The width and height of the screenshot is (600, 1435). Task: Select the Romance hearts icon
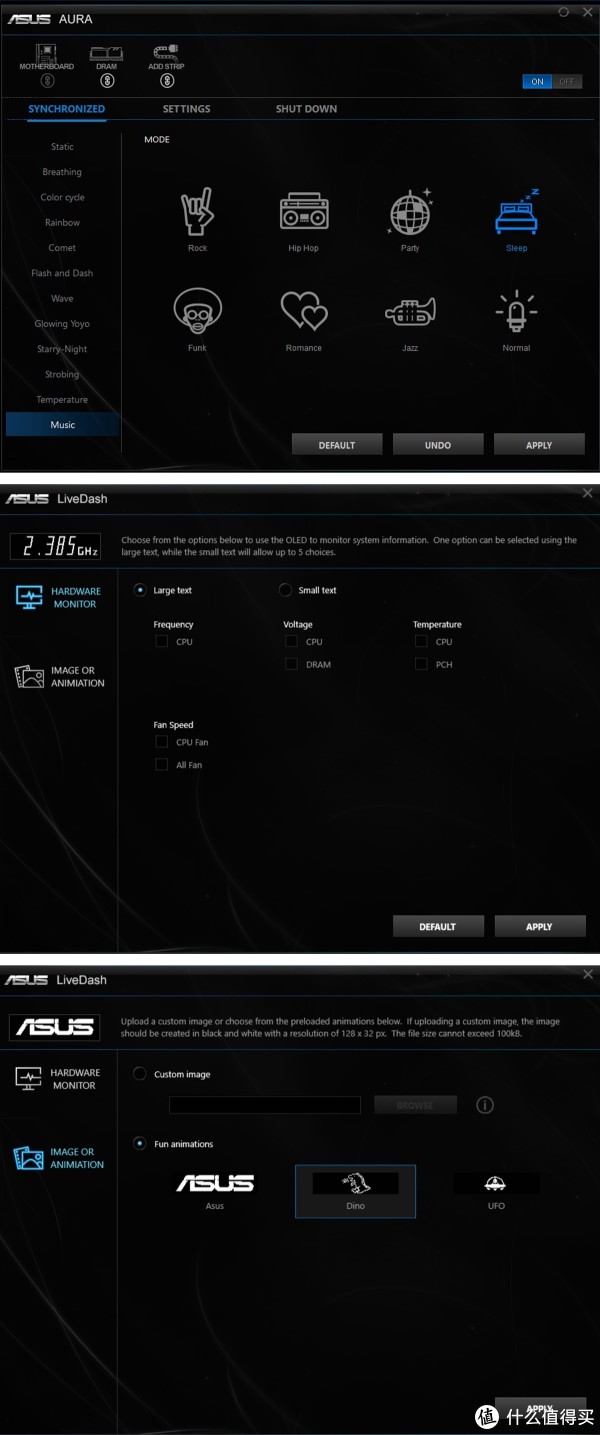(x=304, y=312)
